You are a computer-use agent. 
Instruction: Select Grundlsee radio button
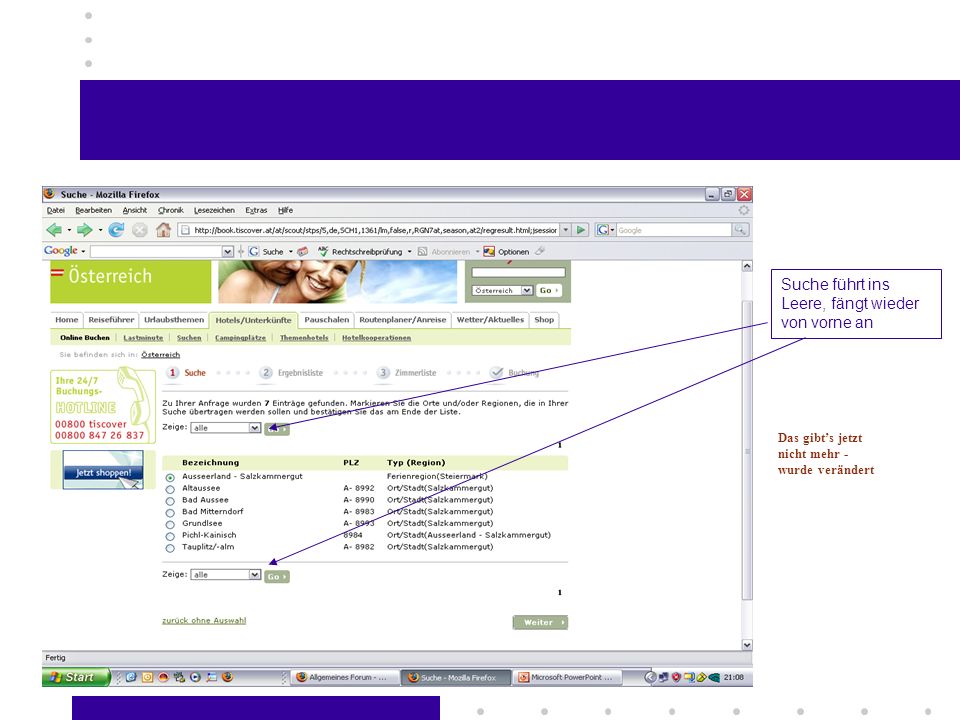pos(170,524)
